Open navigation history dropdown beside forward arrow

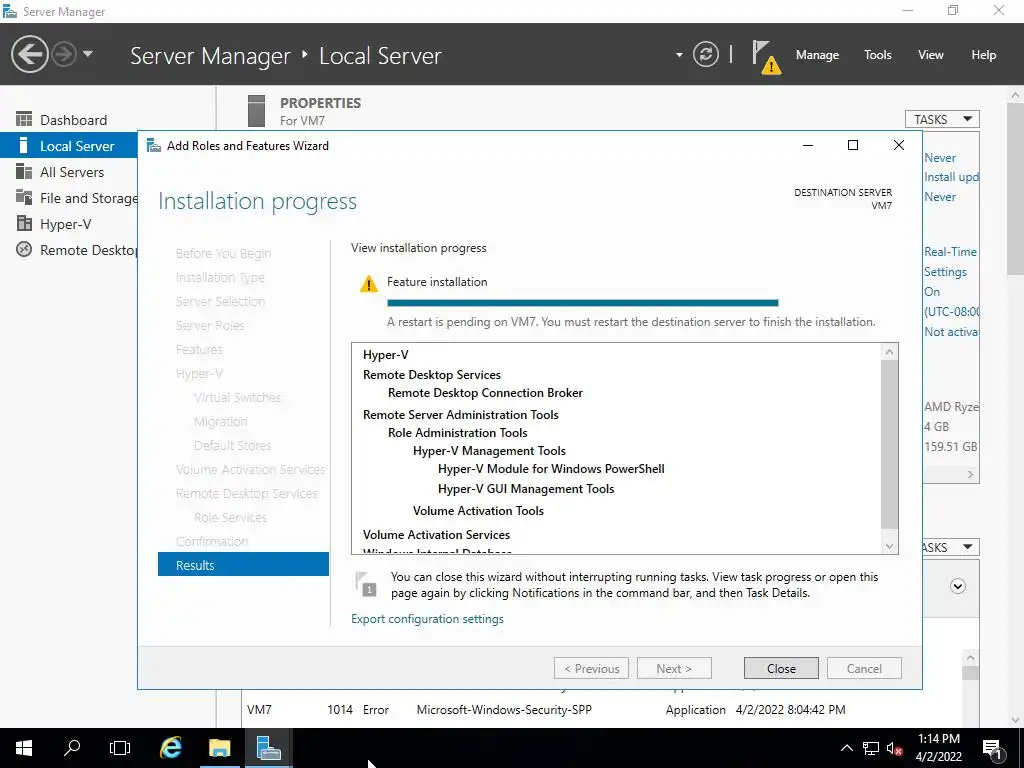[x=88, y=54]
